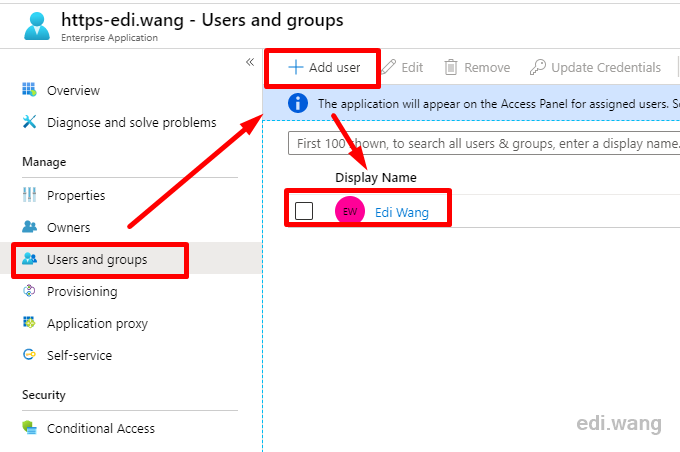
Task: Click the Security section heading
Action: pyautogui.click(x=44, y=395)
